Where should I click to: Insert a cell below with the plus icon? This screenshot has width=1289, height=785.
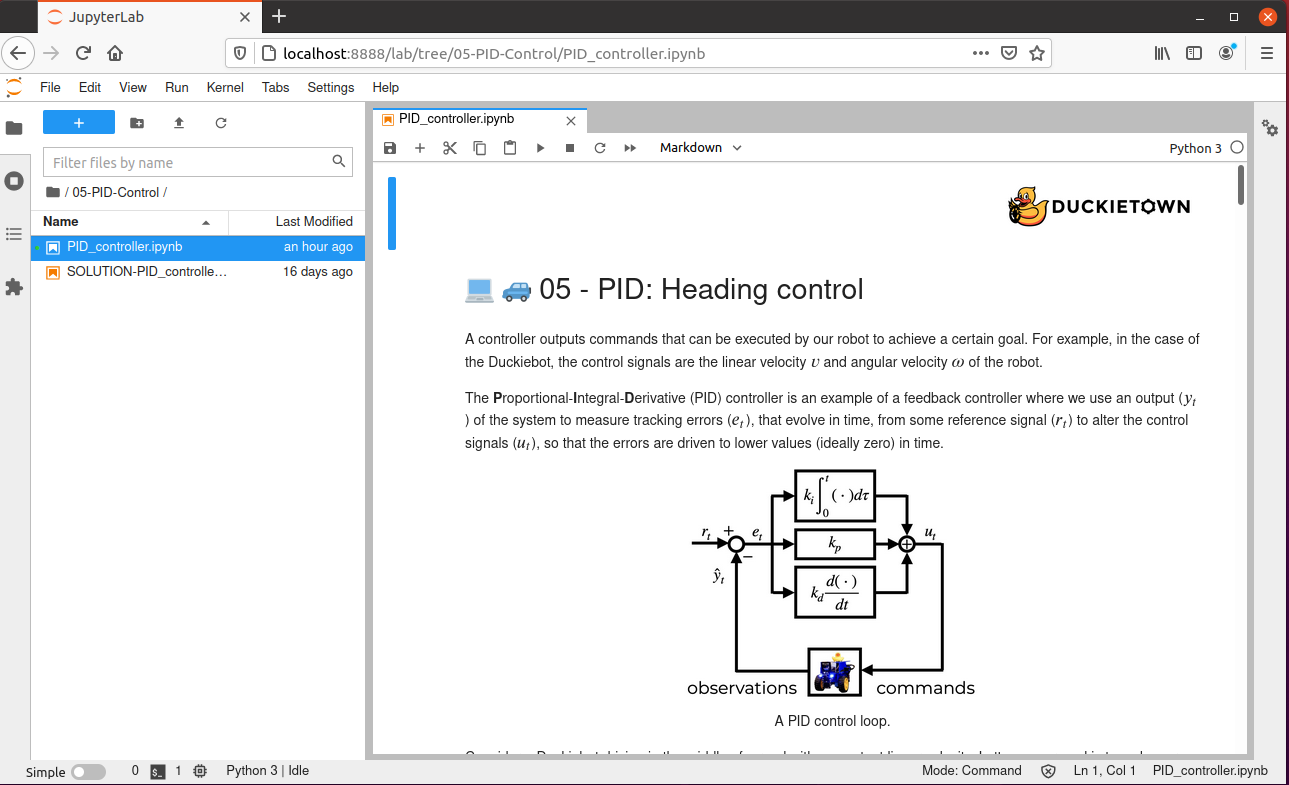[420, 148]
